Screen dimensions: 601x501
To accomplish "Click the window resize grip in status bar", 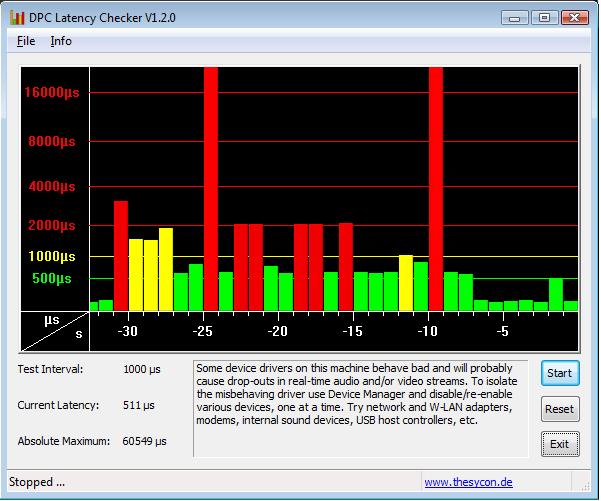I will coord(585,486).
